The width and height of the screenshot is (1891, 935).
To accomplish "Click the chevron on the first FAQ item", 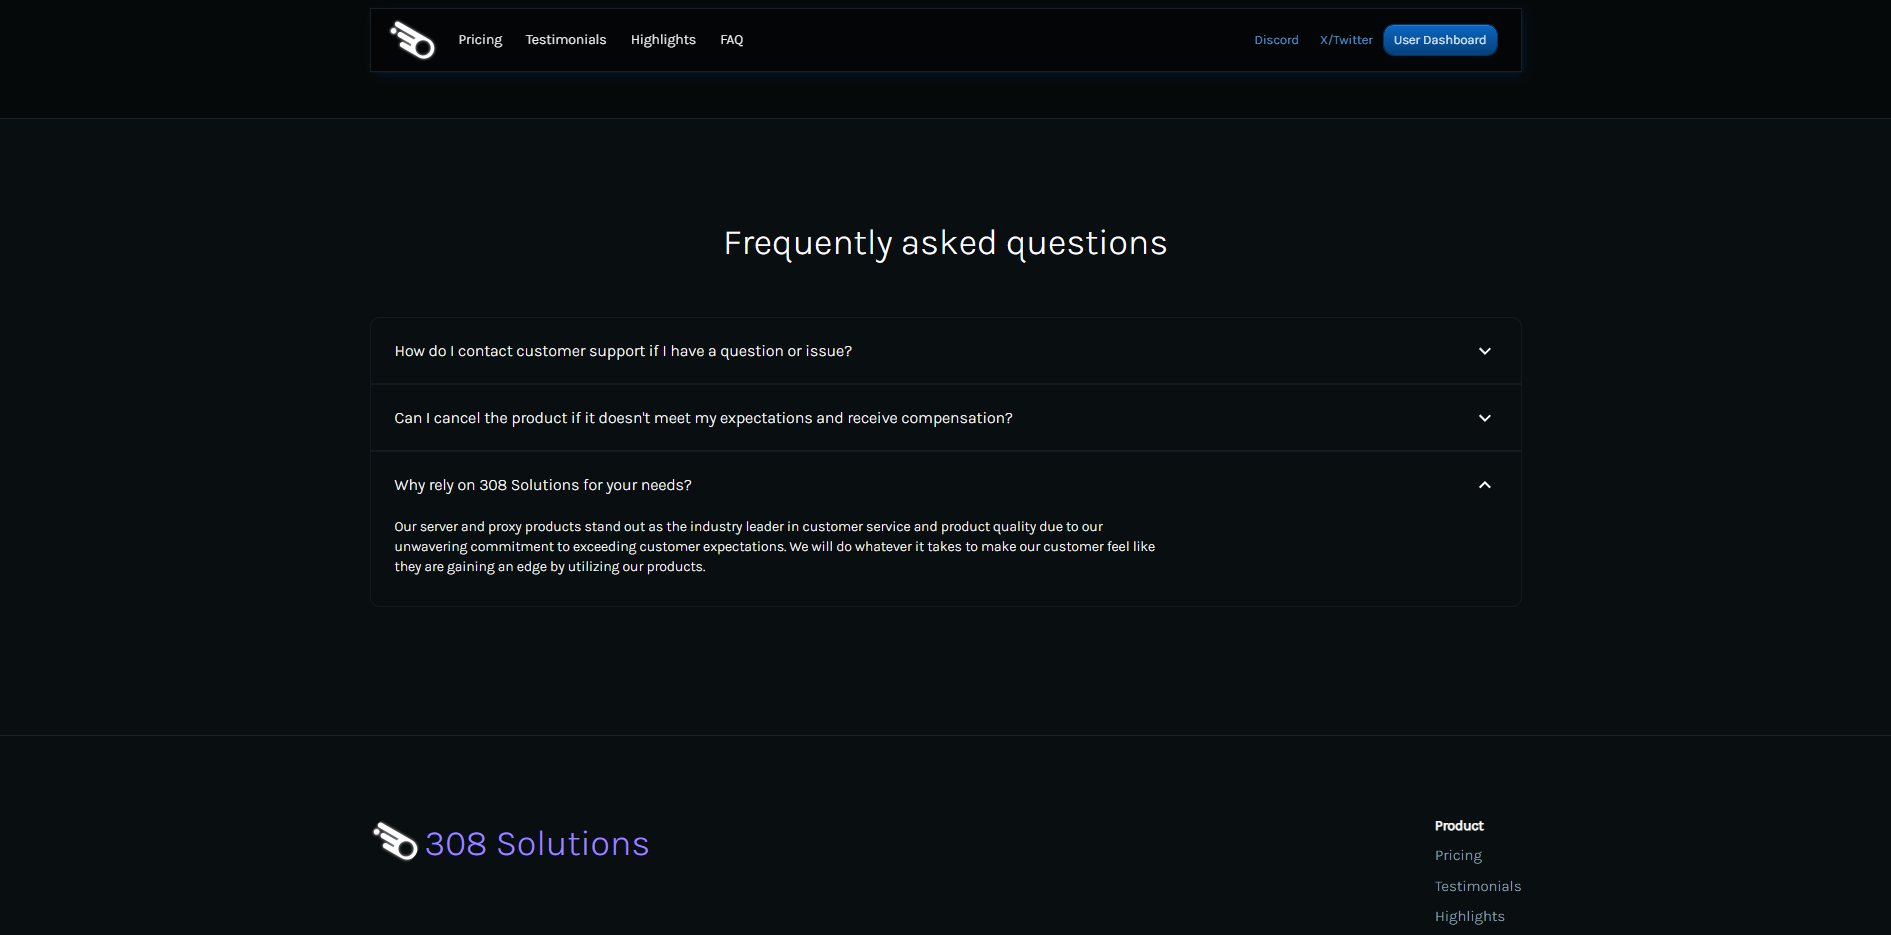I will pyautogui.click(x=1485, y=351).
